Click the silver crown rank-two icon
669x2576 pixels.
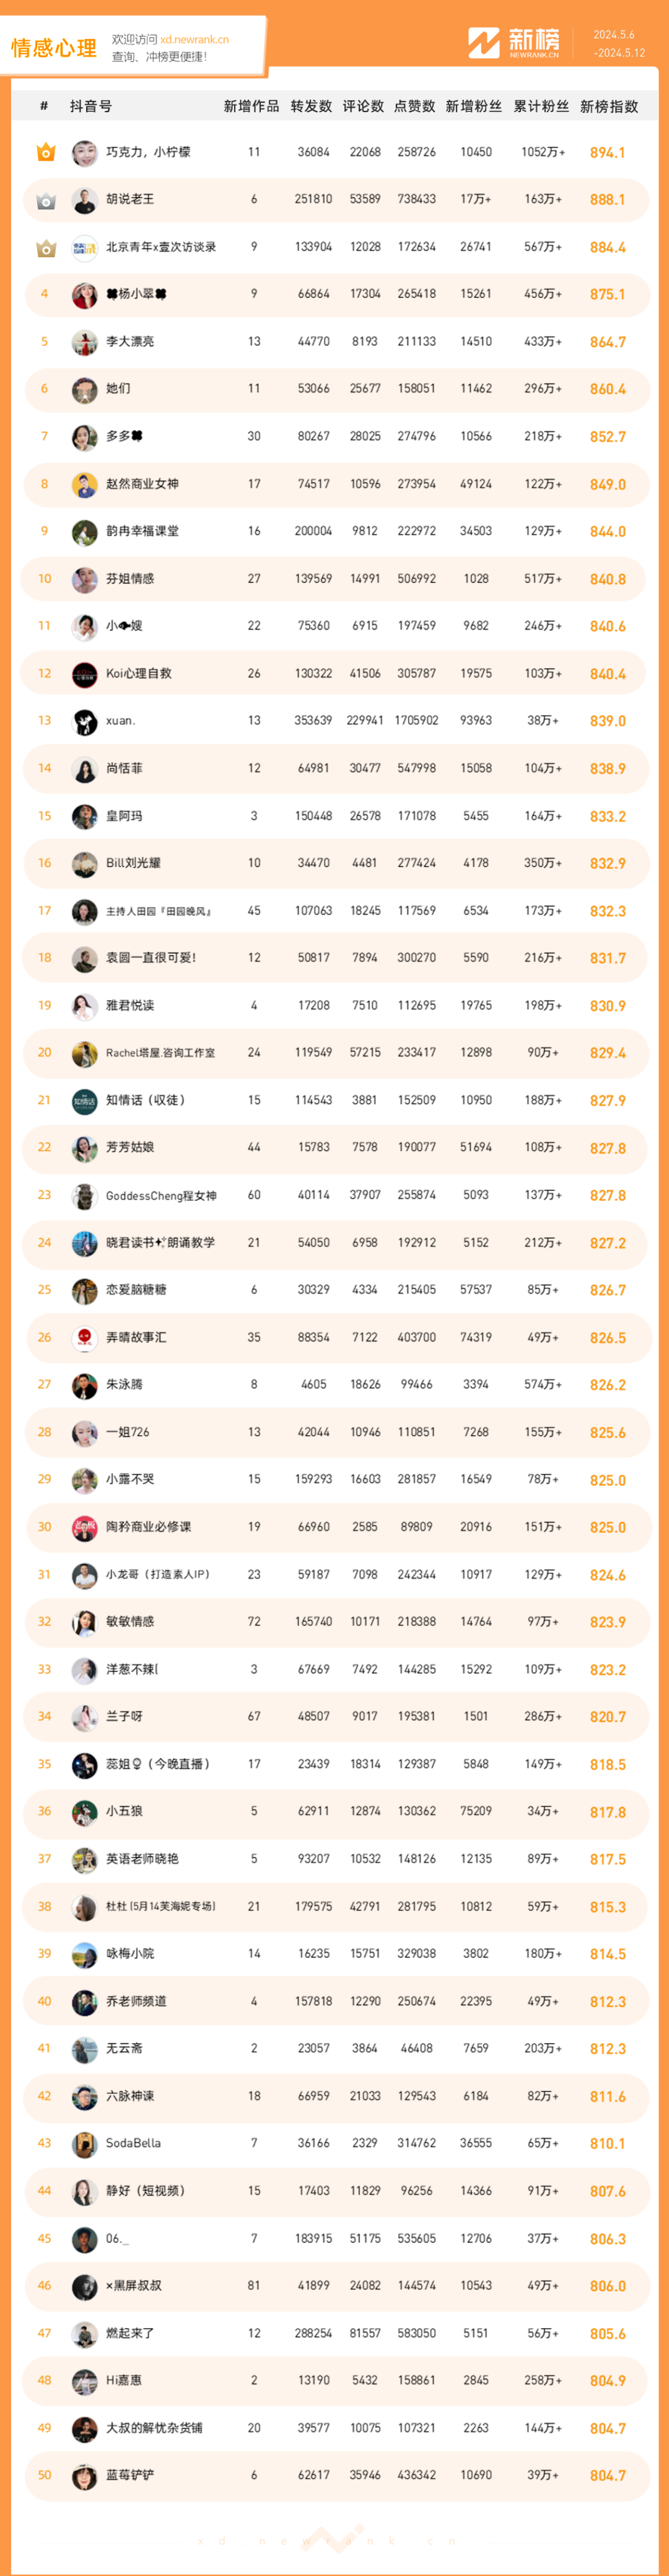click(46, 200)
